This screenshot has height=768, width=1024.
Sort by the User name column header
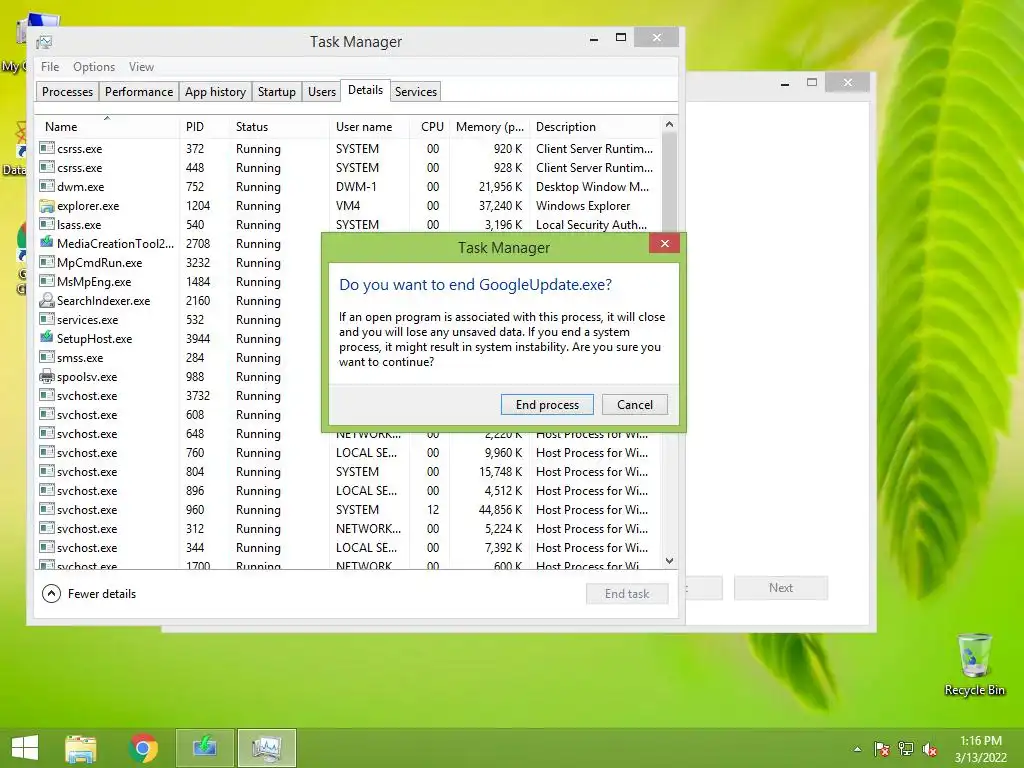click(370, 127)
